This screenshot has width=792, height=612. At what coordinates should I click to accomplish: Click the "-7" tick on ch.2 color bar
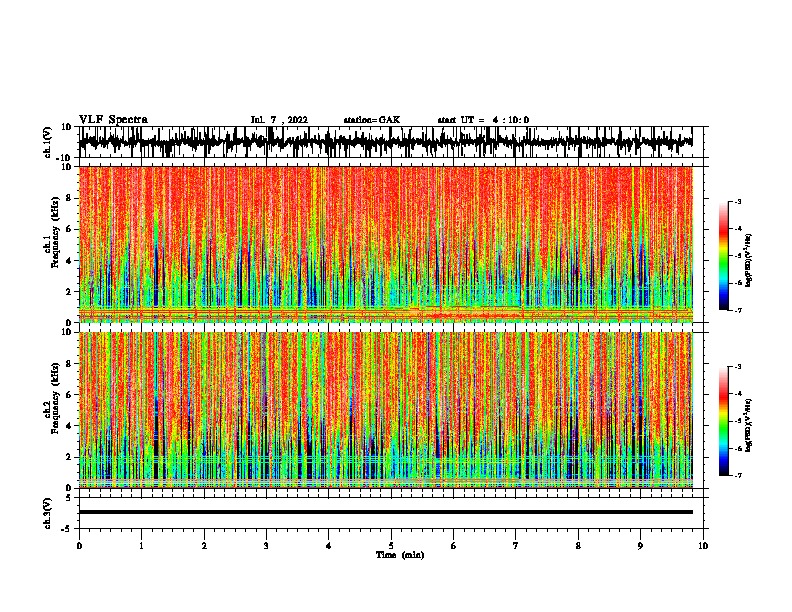click(x=737, y=475)
